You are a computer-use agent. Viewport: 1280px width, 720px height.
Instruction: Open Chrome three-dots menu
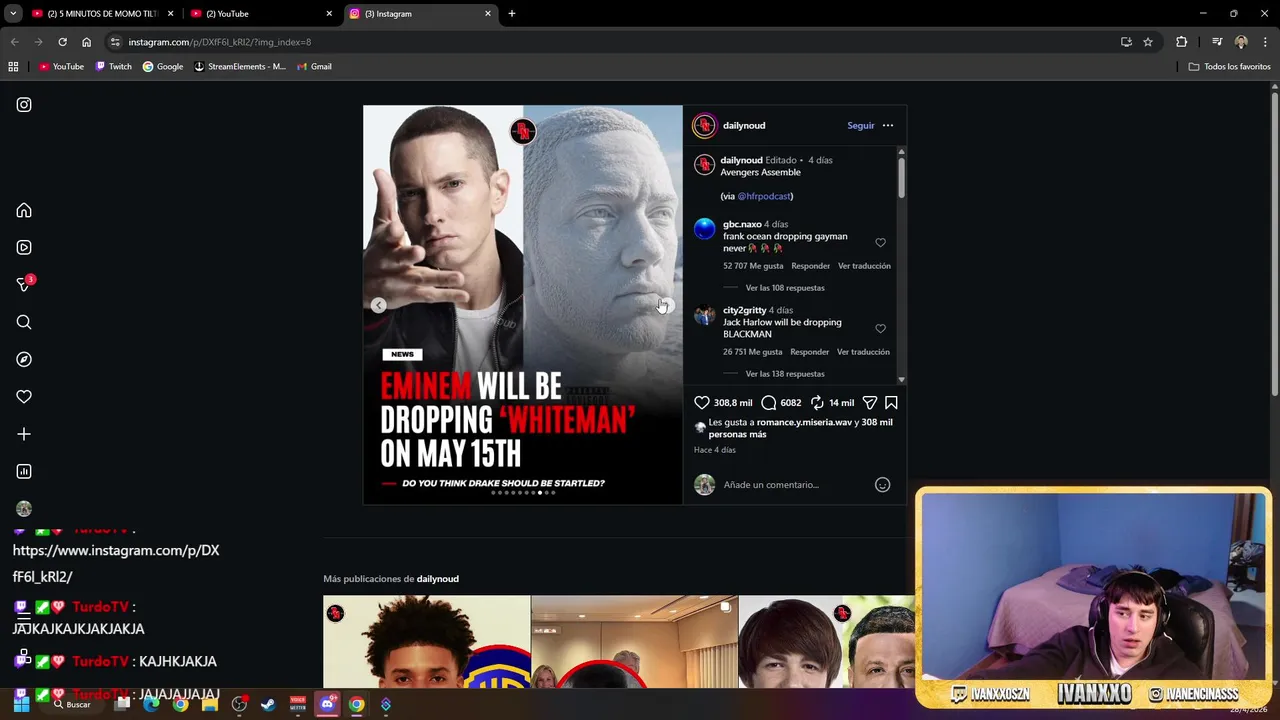[x=1266, y=42]
